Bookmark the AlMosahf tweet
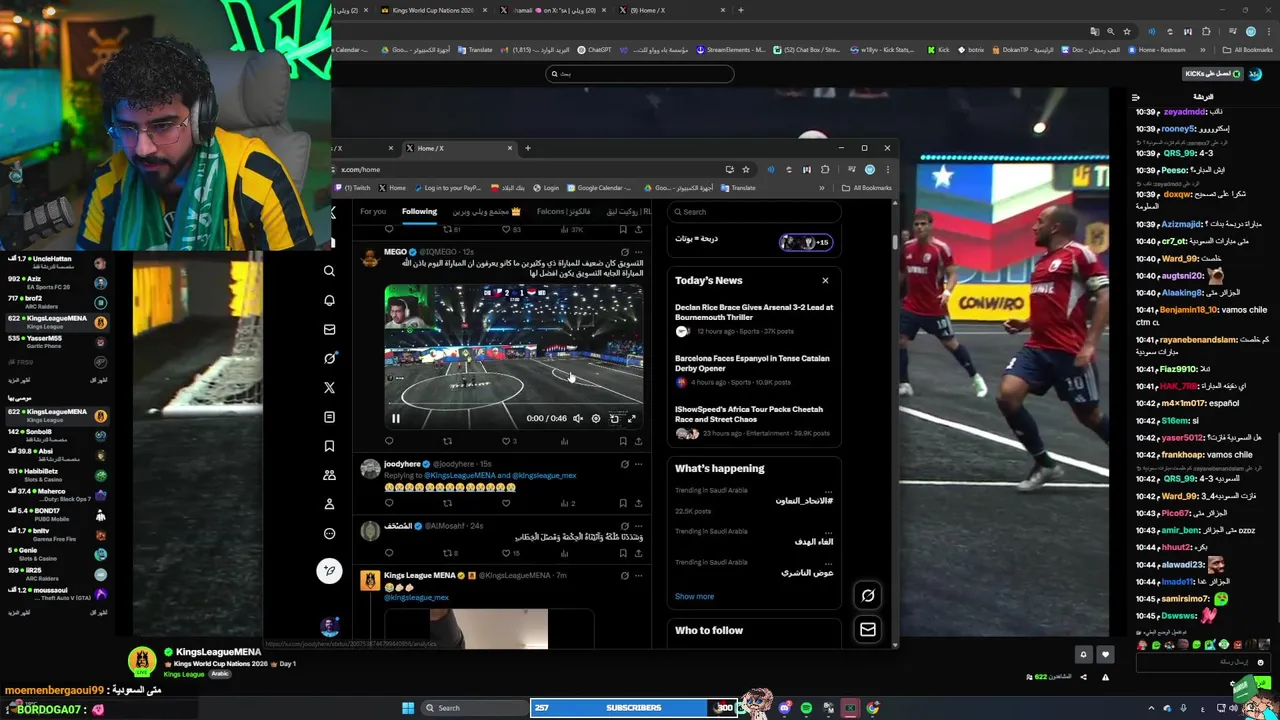This screenshot has width=1280, height=720. click(623, 553)
